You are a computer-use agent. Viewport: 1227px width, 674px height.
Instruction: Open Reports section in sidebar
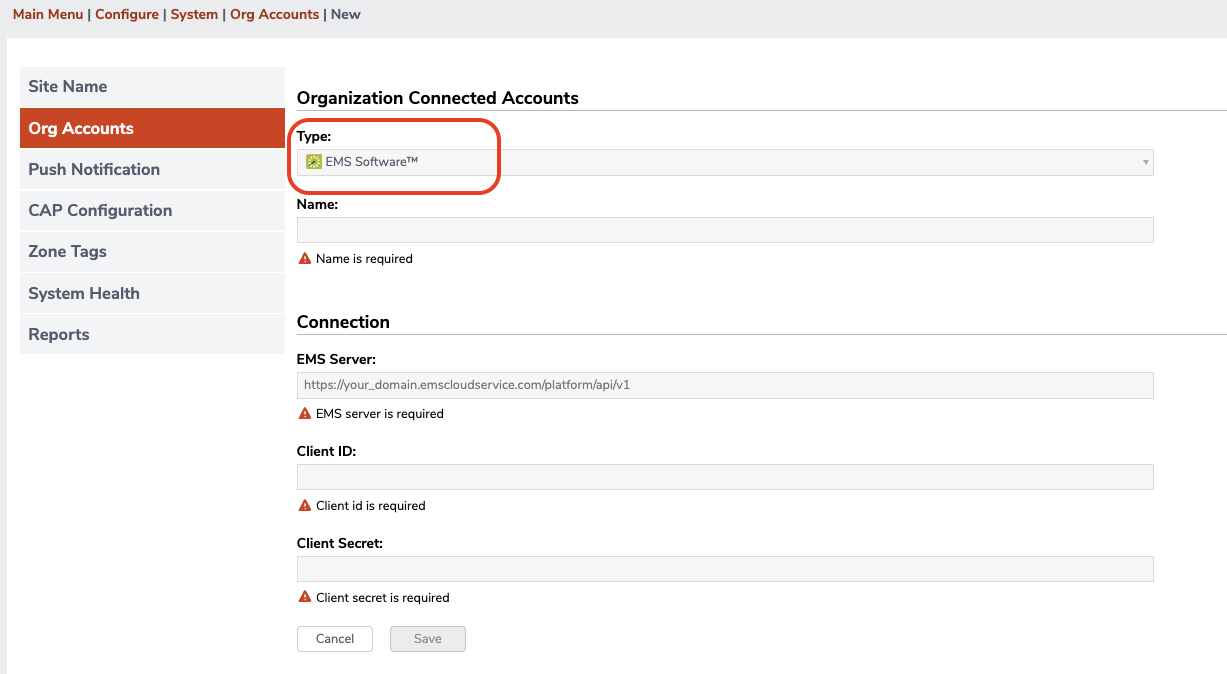[152, 334]
